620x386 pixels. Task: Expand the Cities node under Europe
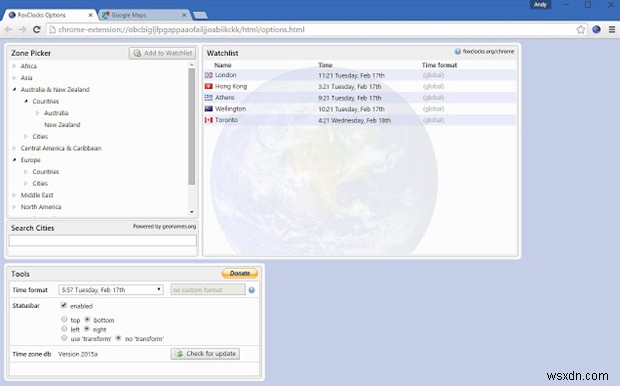coord(26,184)
